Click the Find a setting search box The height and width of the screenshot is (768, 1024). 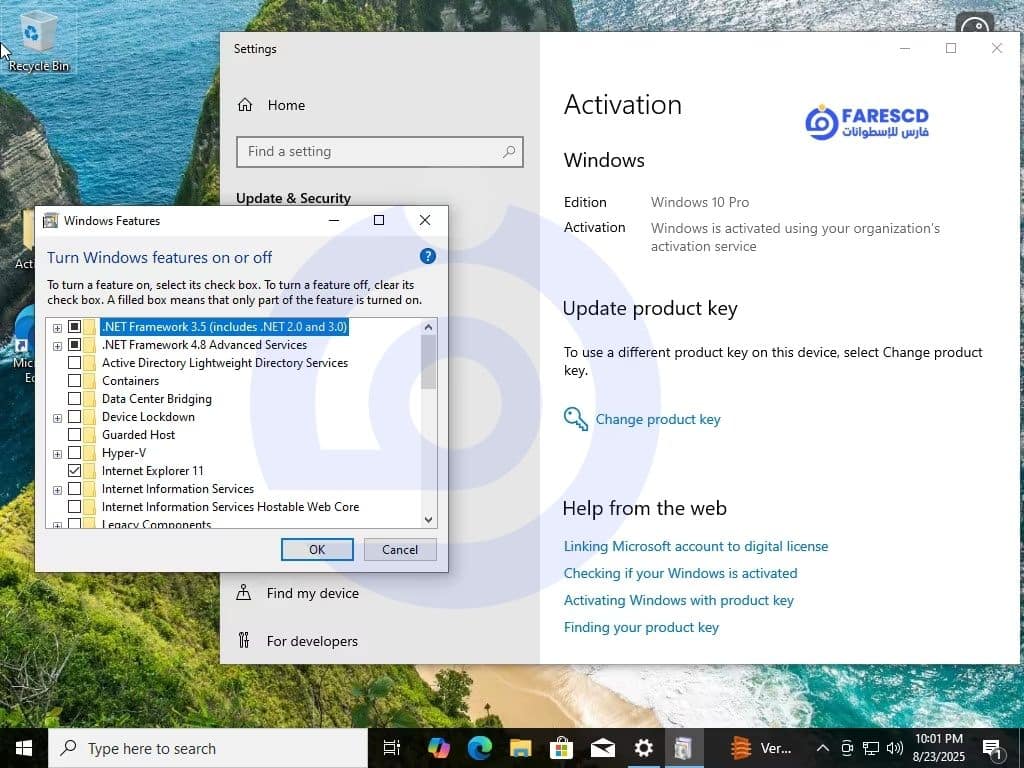[379, 152]
